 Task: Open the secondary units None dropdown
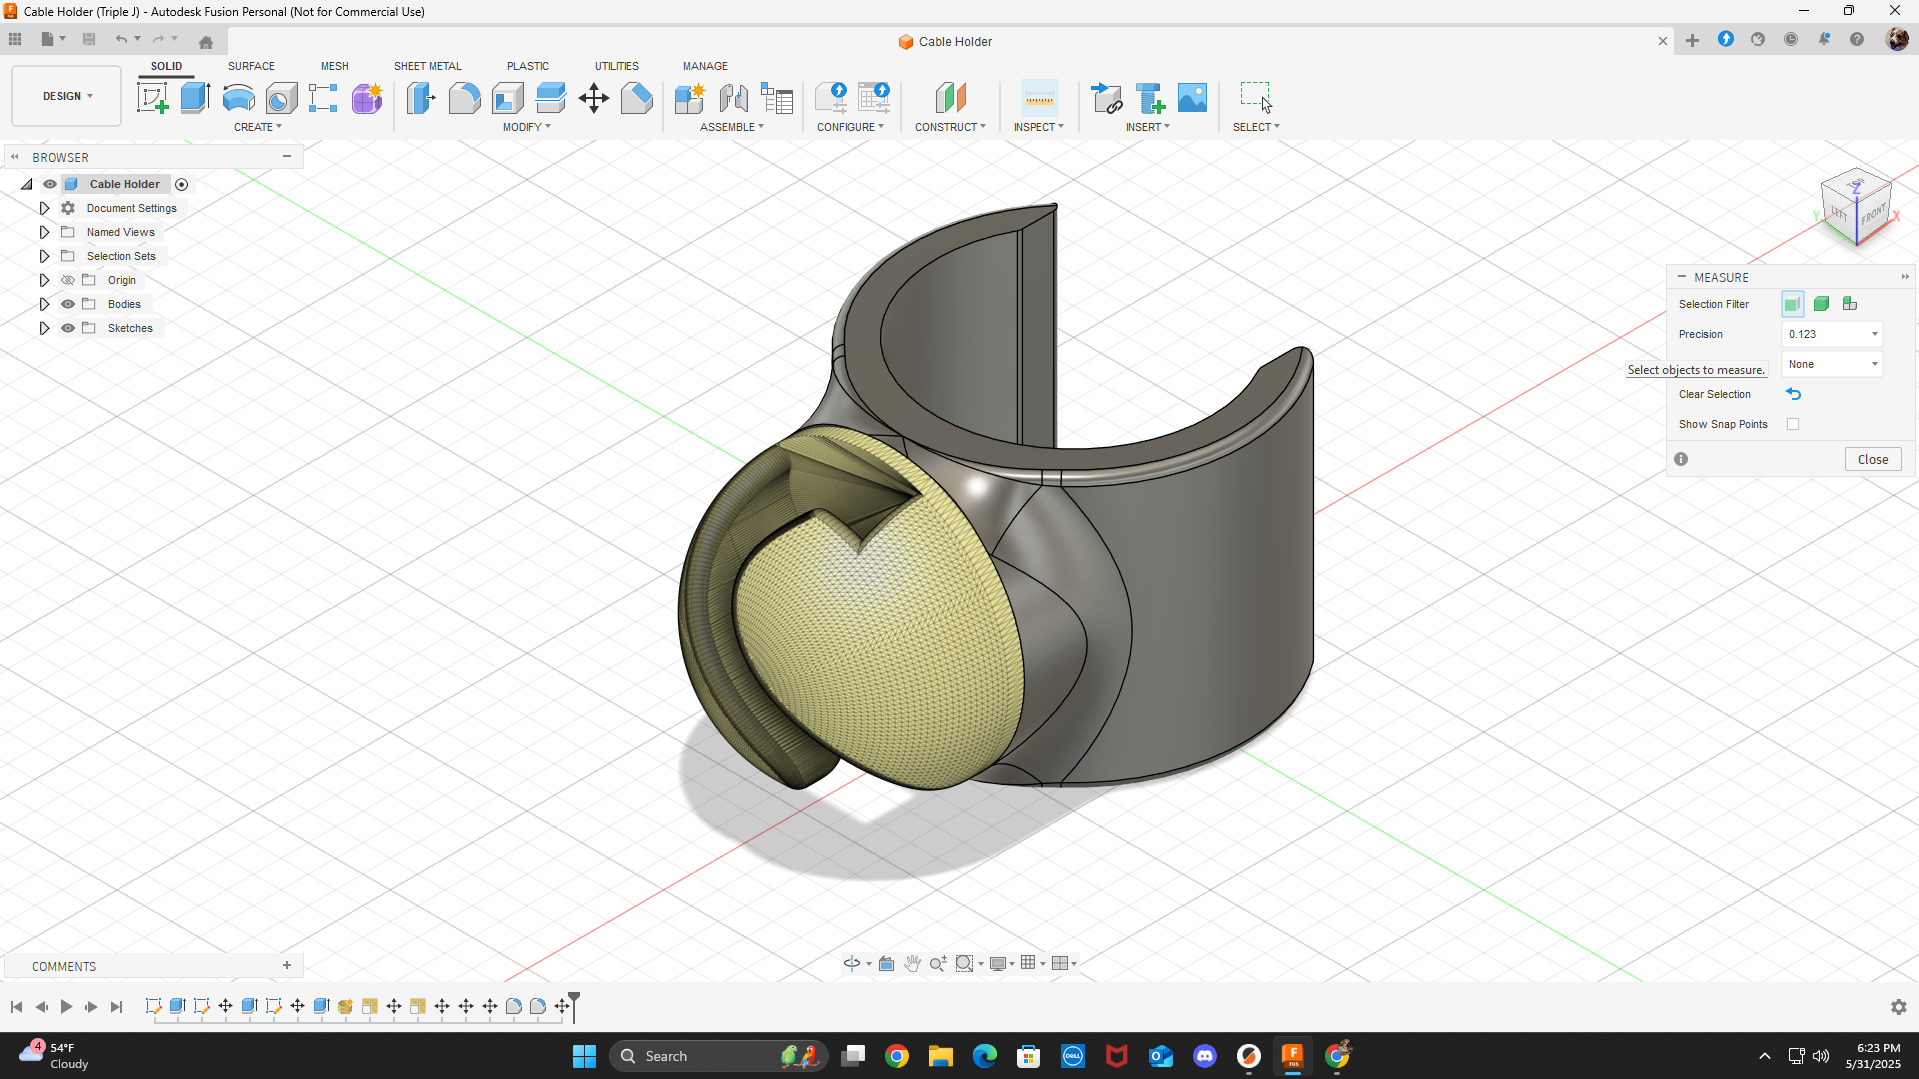(x=1833, y=364)
